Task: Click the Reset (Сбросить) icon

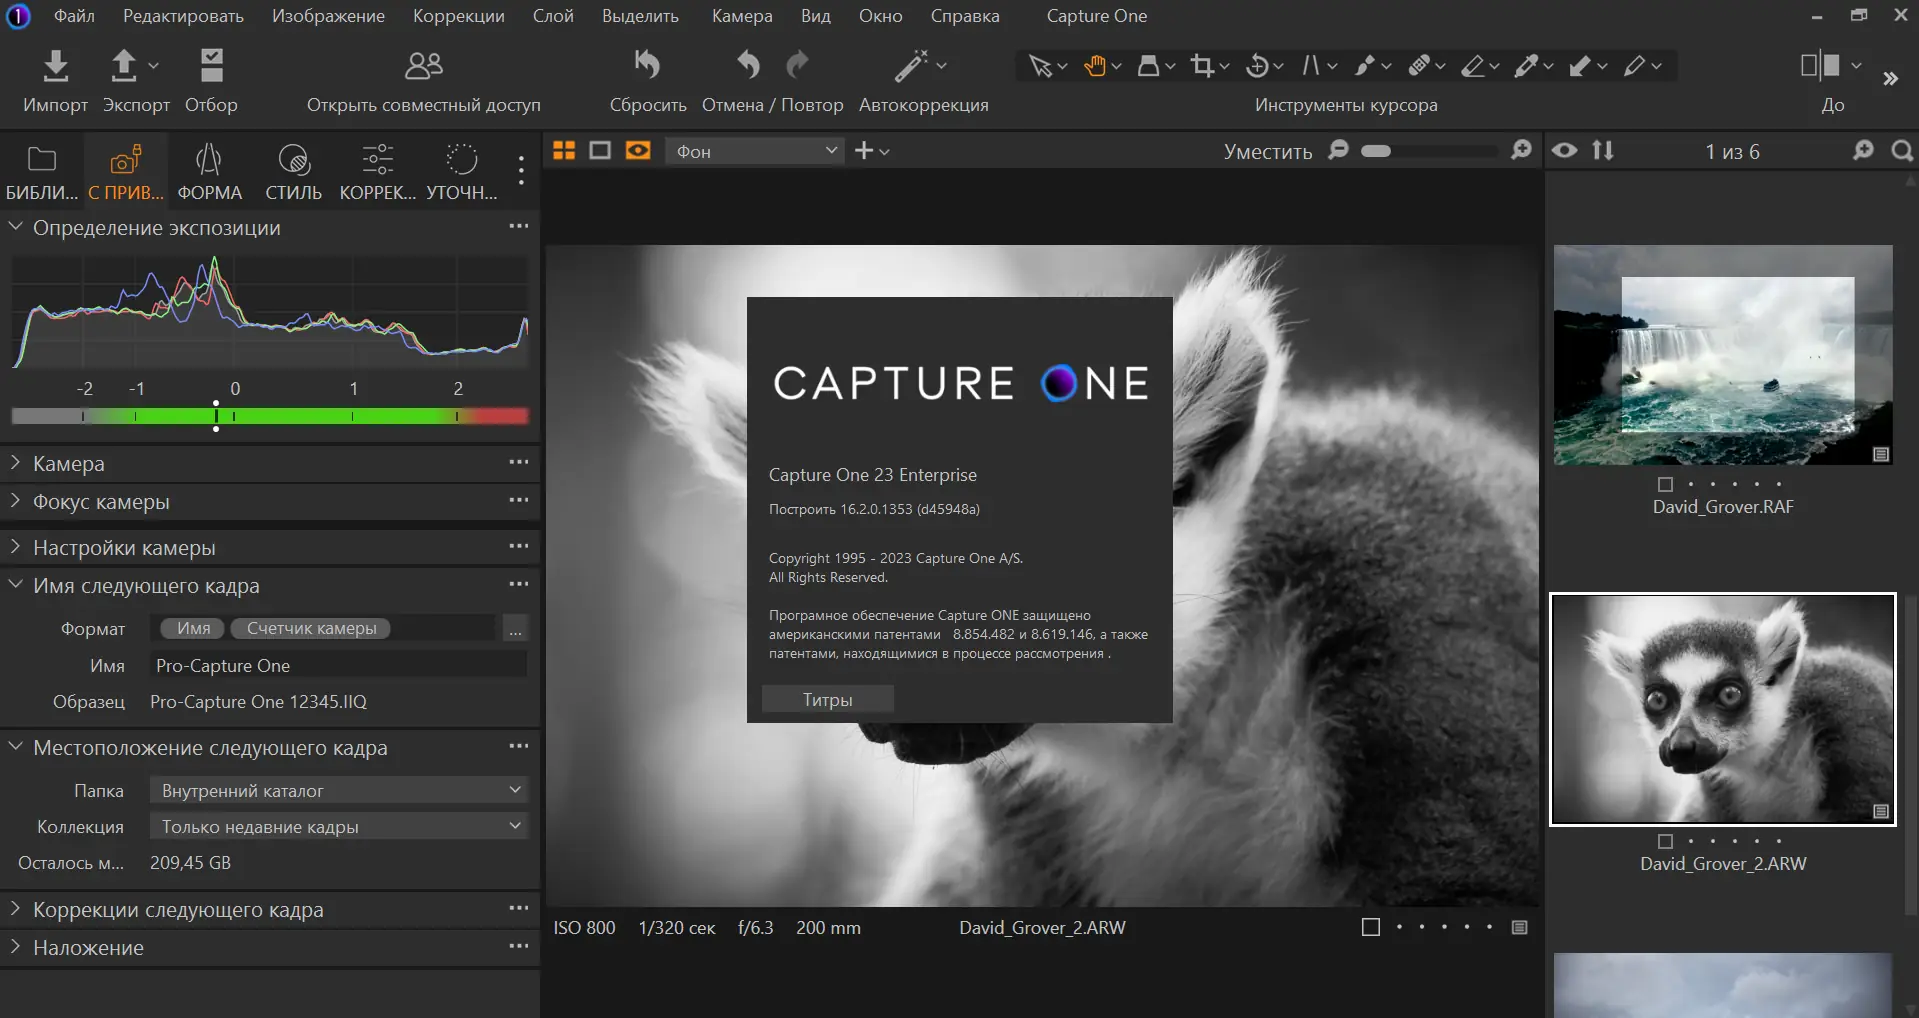Action: click(647, 66)
